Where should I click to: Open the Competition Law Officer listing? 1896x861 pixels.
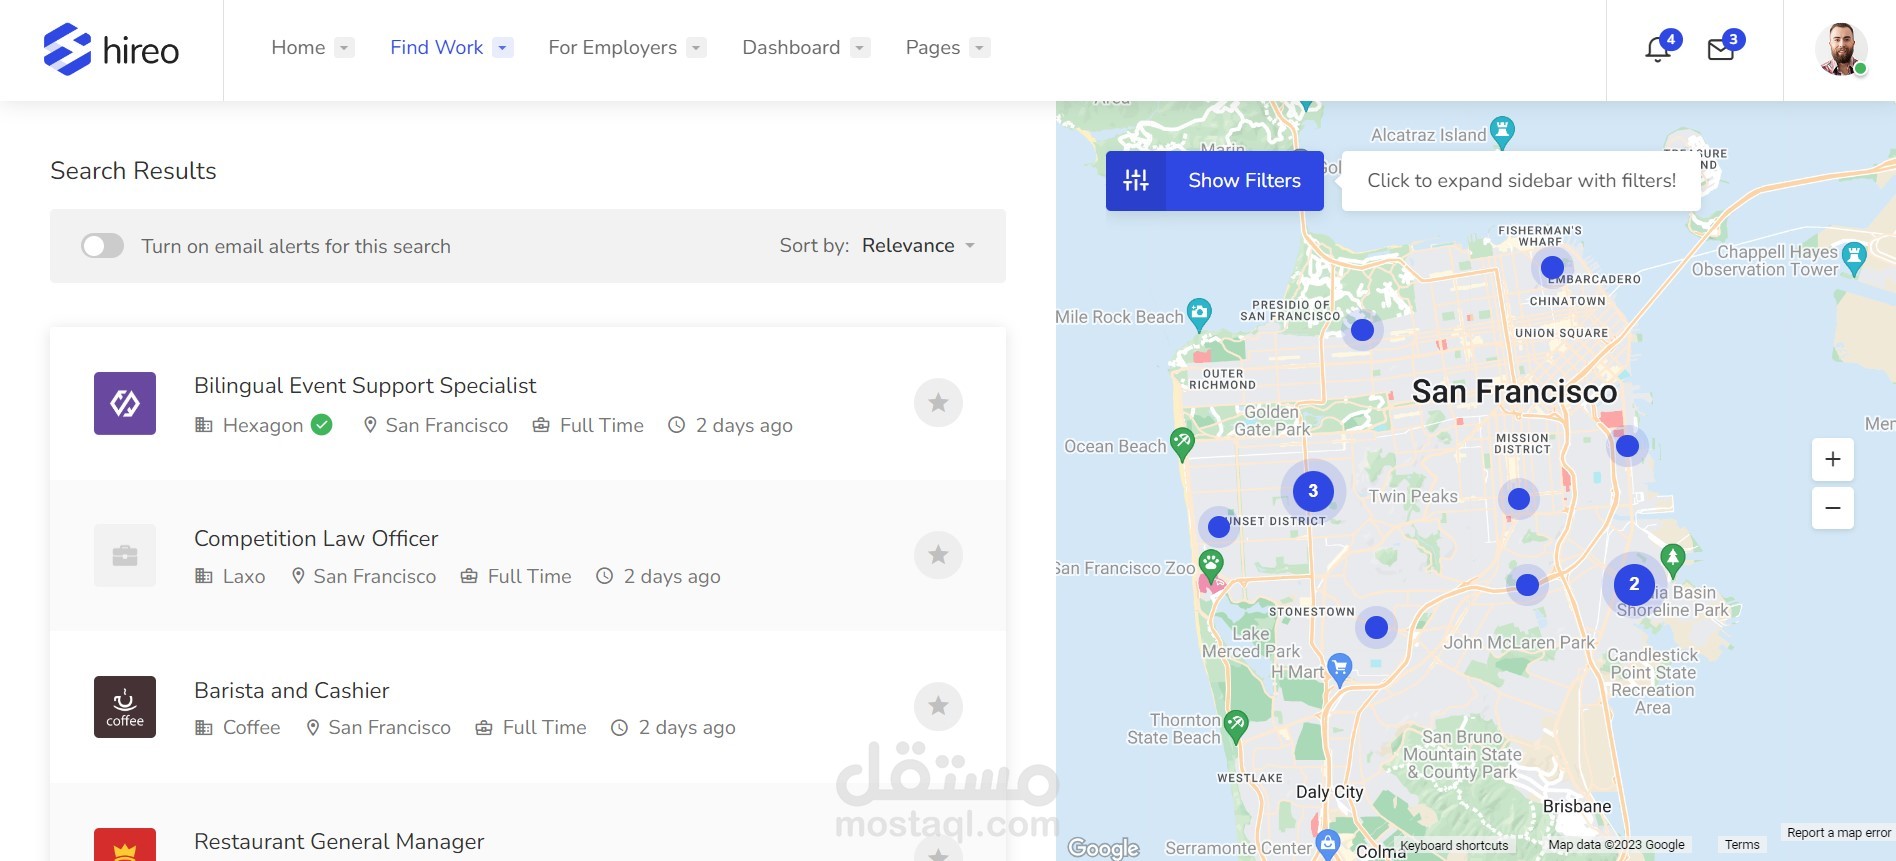click(x=316, y=539)
